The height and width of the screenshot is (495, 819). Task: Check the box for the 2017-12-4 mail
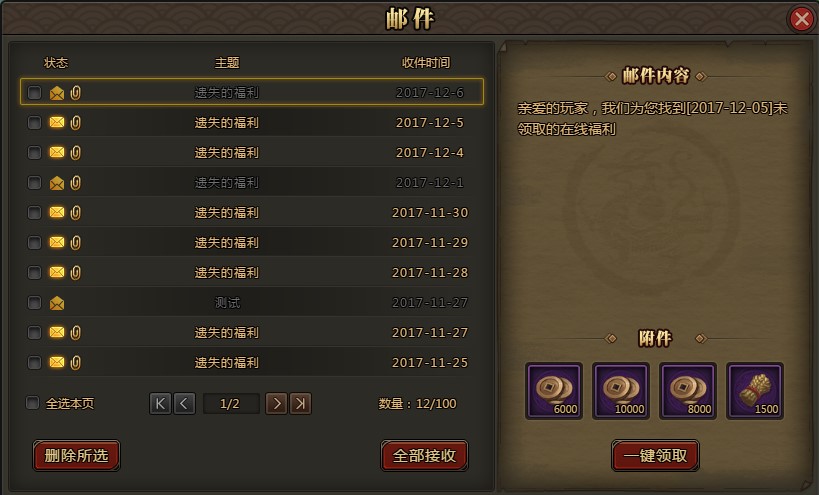(34, 152)
